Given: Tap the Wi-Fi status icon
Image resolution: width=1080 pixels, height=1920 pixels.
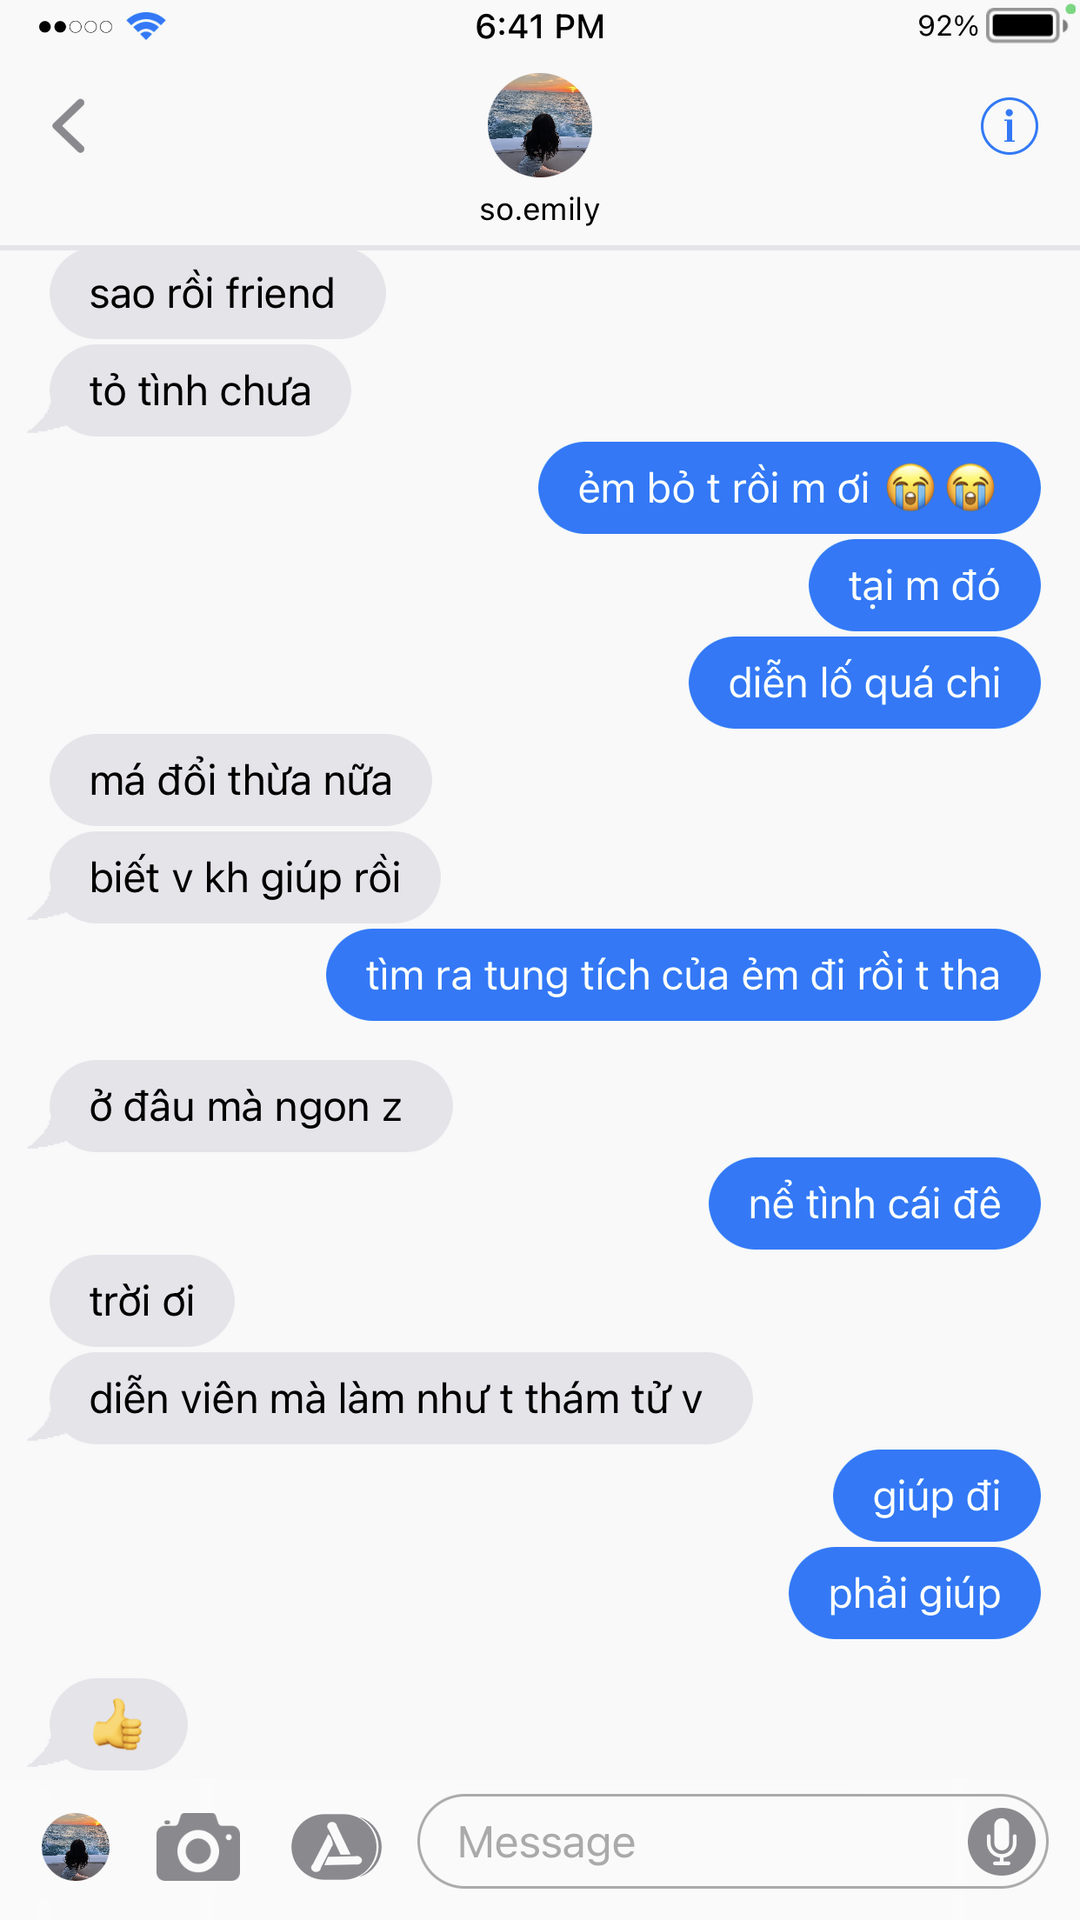Looking at the screenshot, I should click(x=146, y=26).
